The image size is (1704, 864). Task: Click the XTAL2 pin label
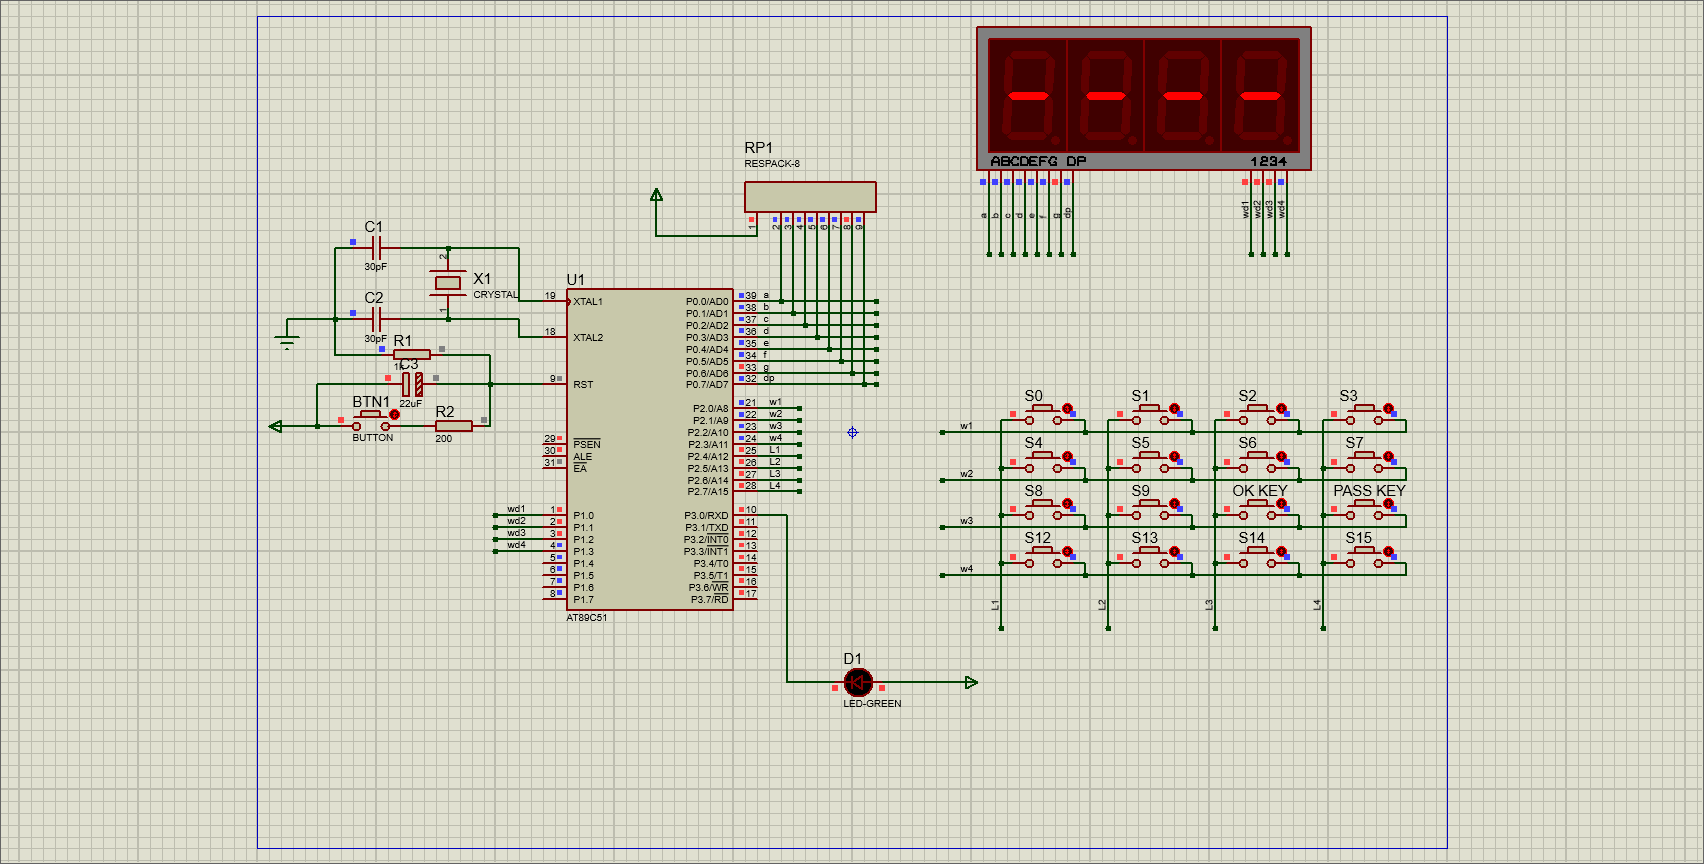588,338
